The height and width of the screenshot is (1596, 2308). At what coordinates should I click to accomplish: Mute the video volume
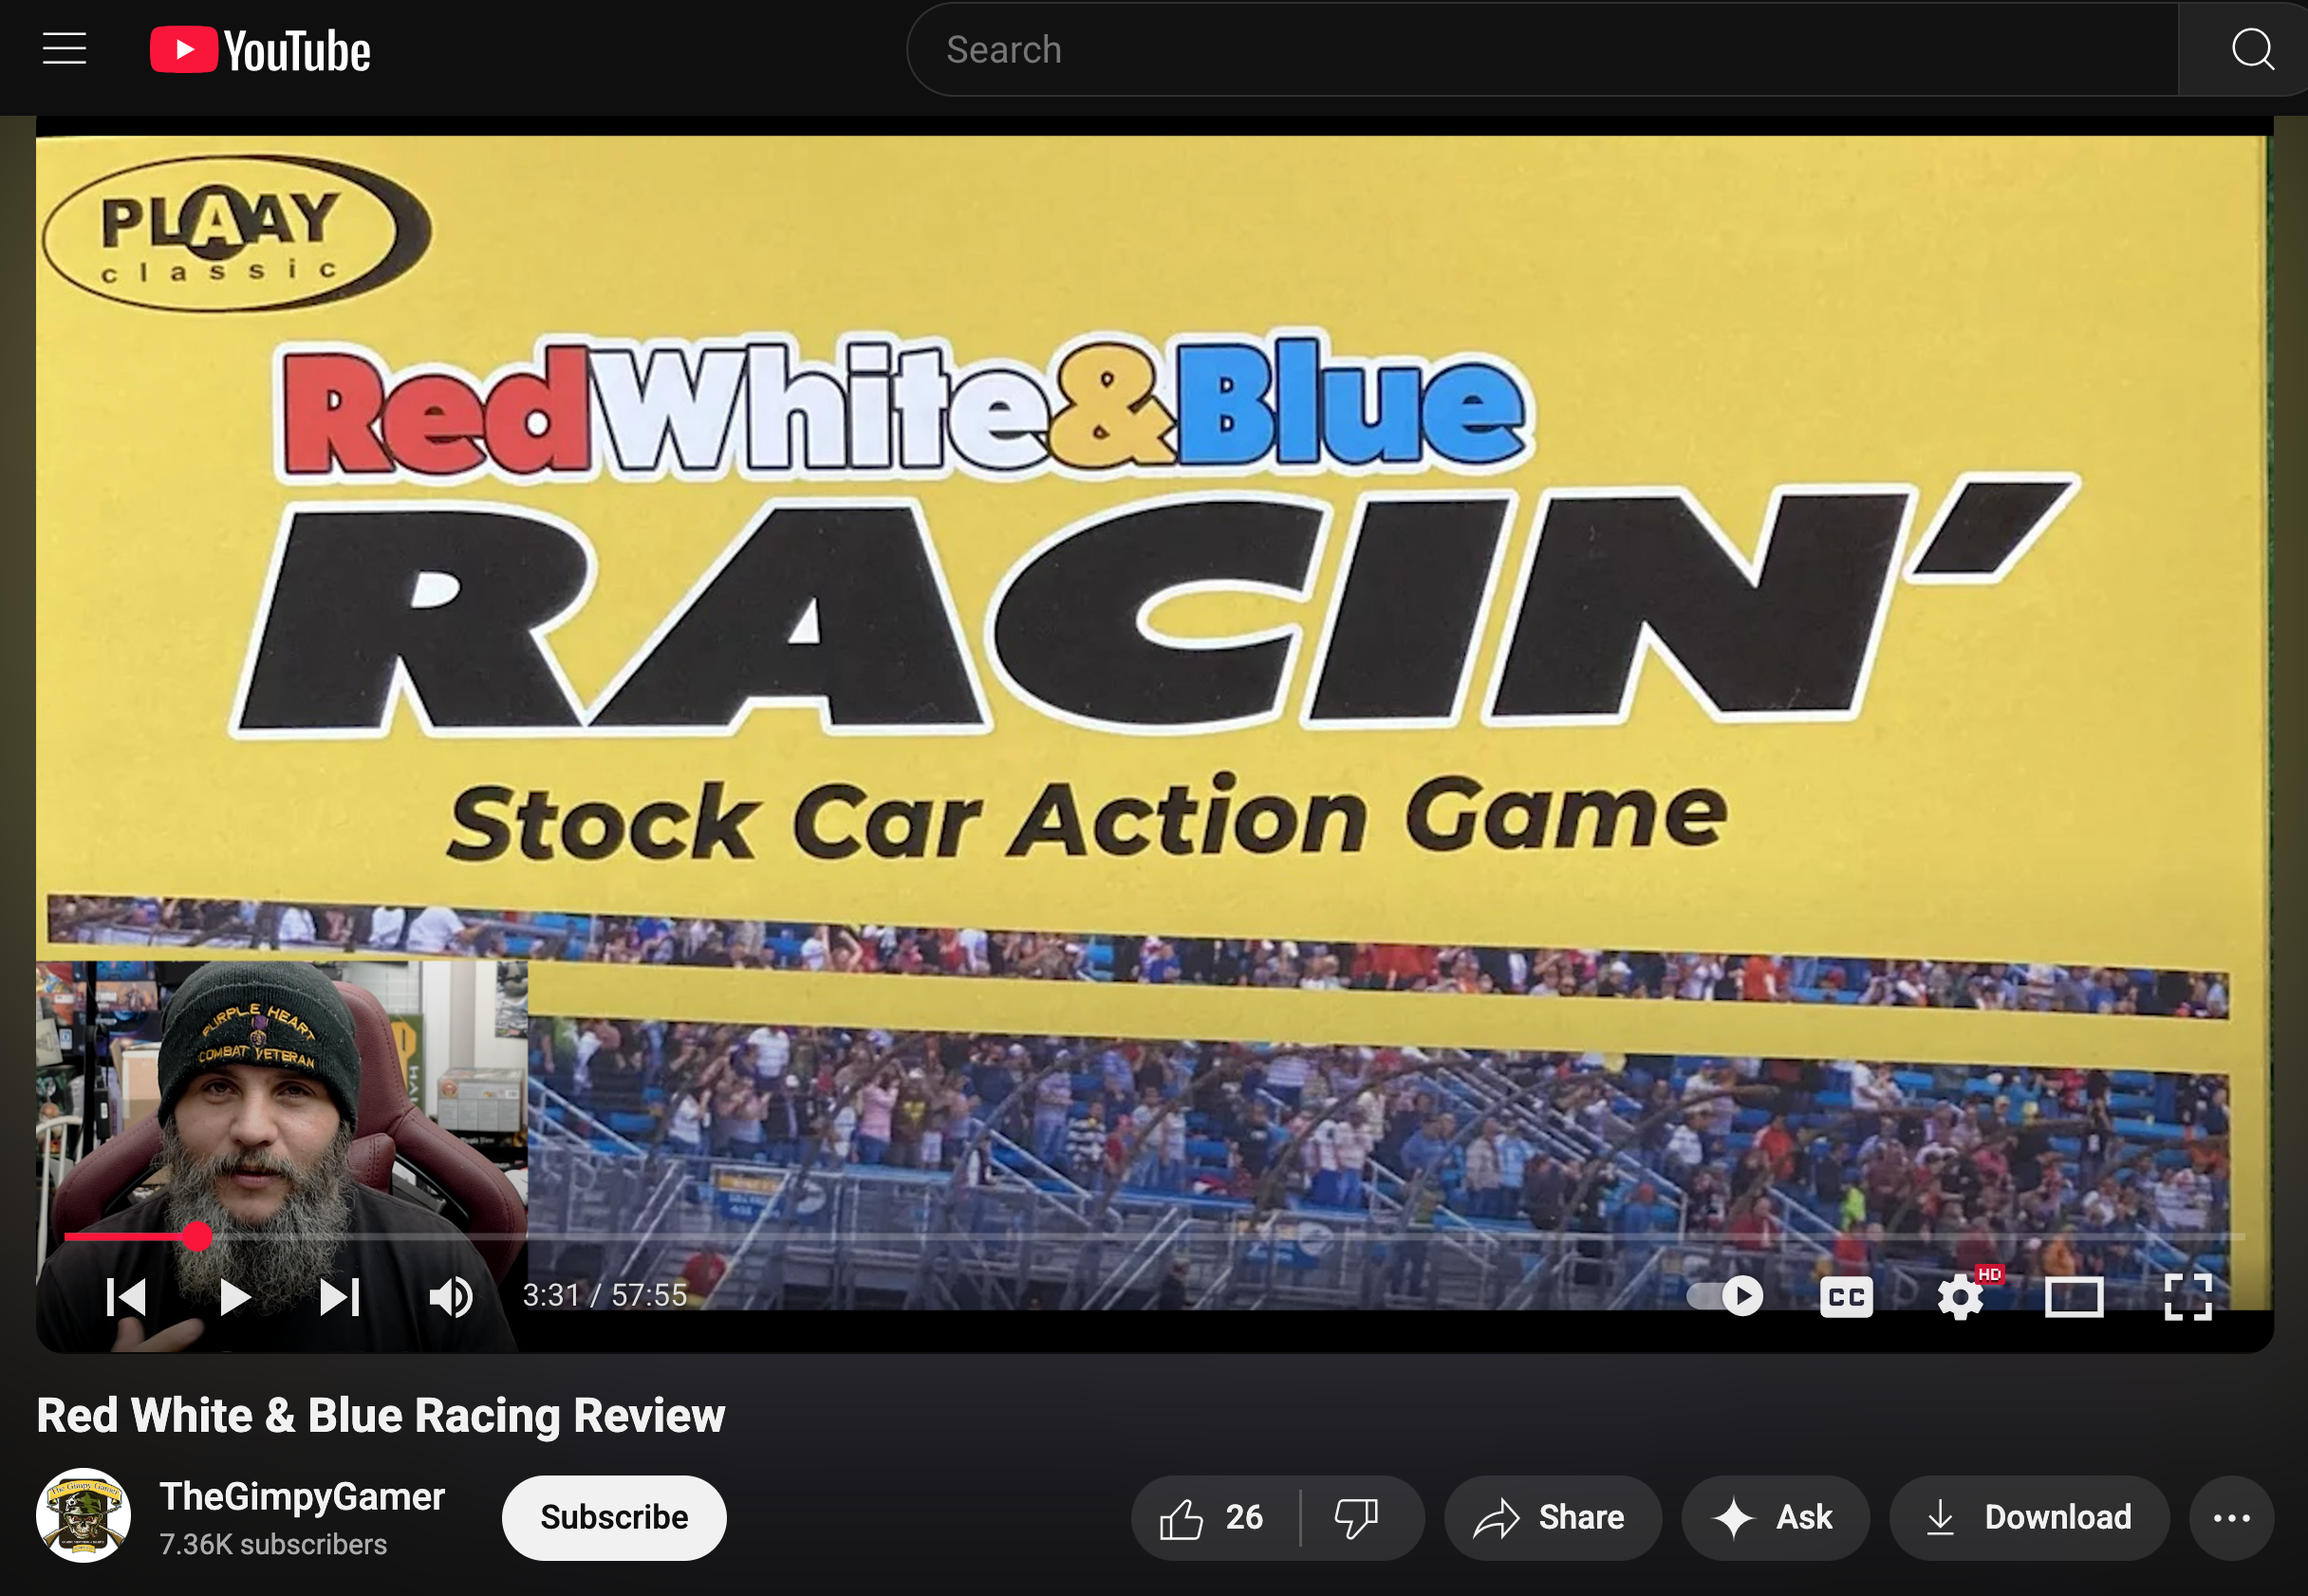pos(451,1297)
